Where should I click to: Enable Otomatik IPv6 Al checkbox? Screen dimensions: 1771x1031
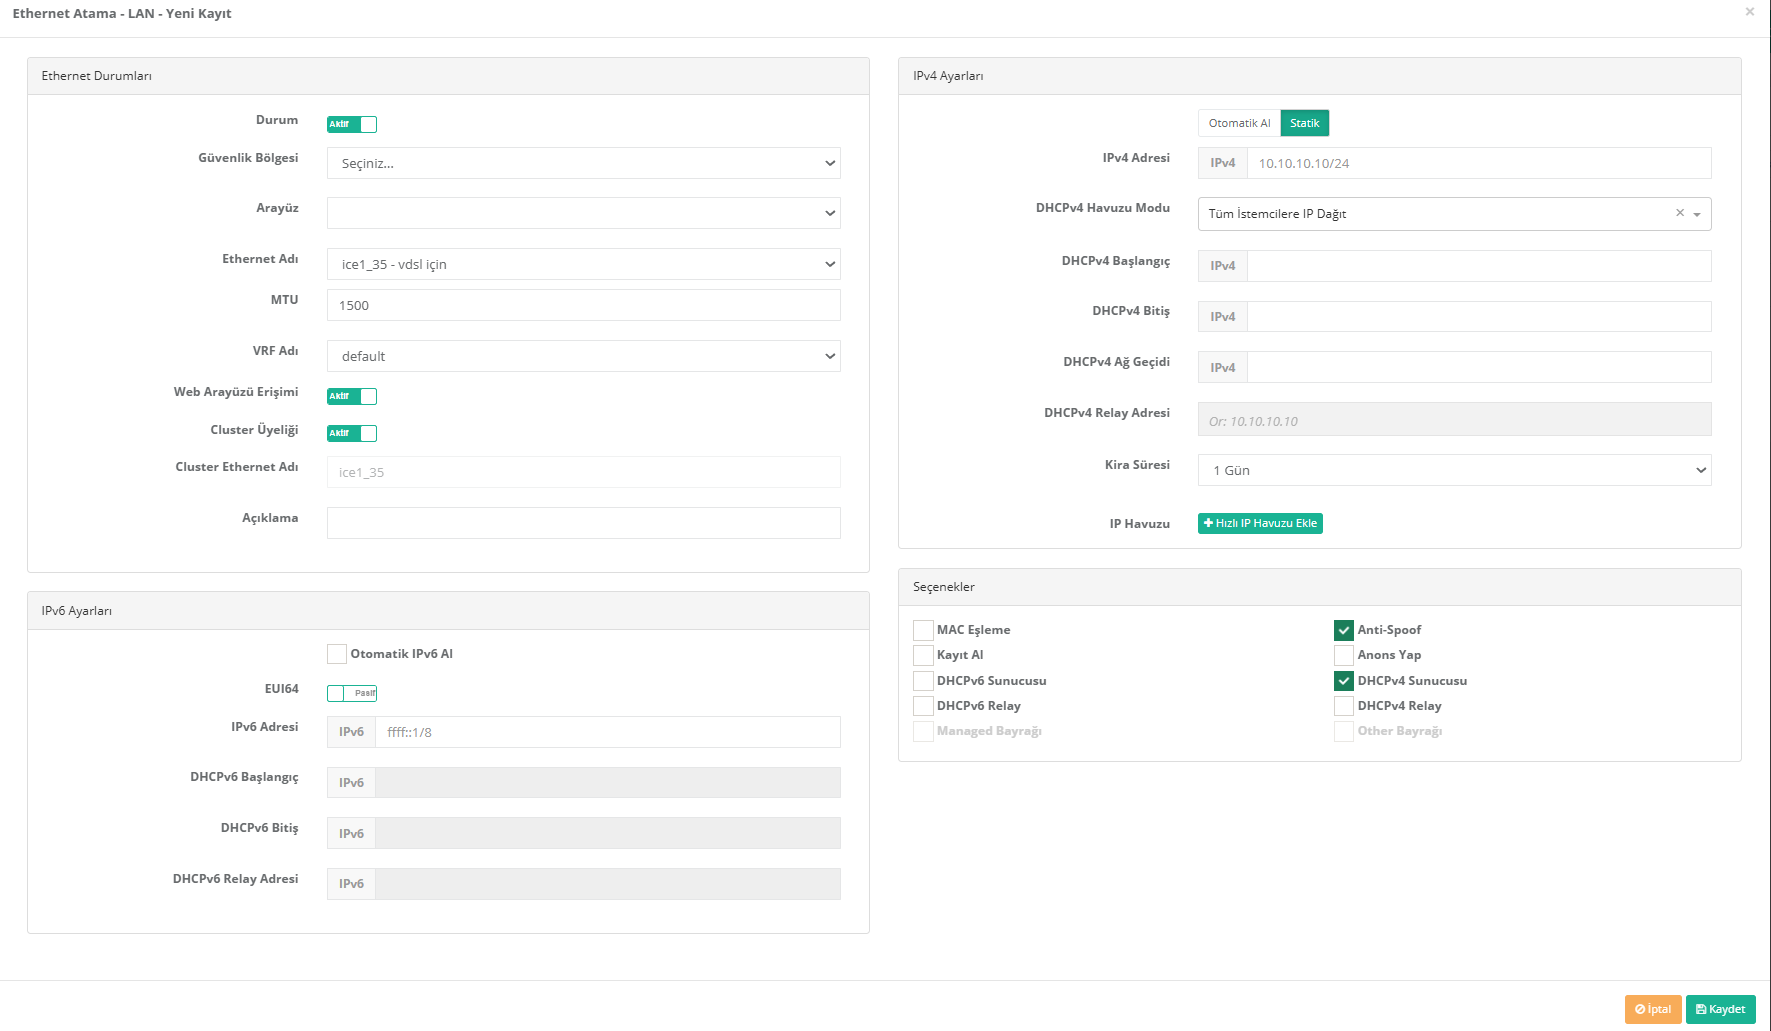pyautogui.click(x=337, y=654)
